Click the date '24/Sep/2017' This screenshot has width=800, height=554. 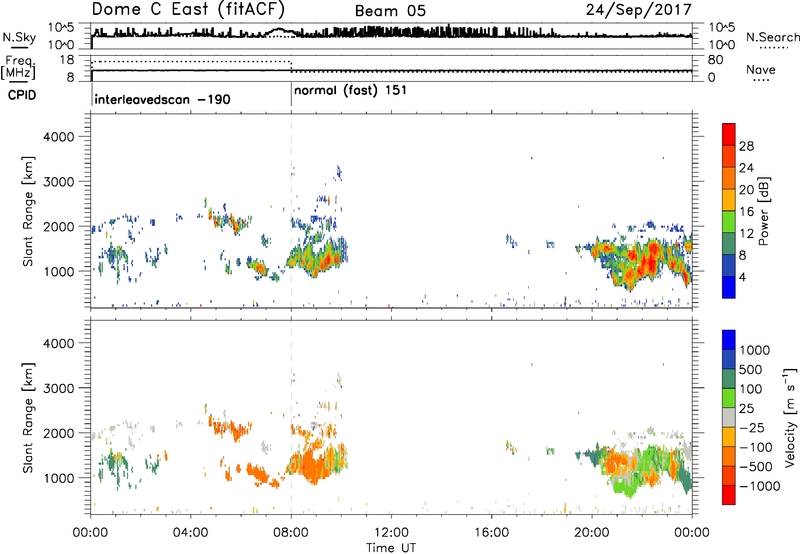click(x=638, y=9)
